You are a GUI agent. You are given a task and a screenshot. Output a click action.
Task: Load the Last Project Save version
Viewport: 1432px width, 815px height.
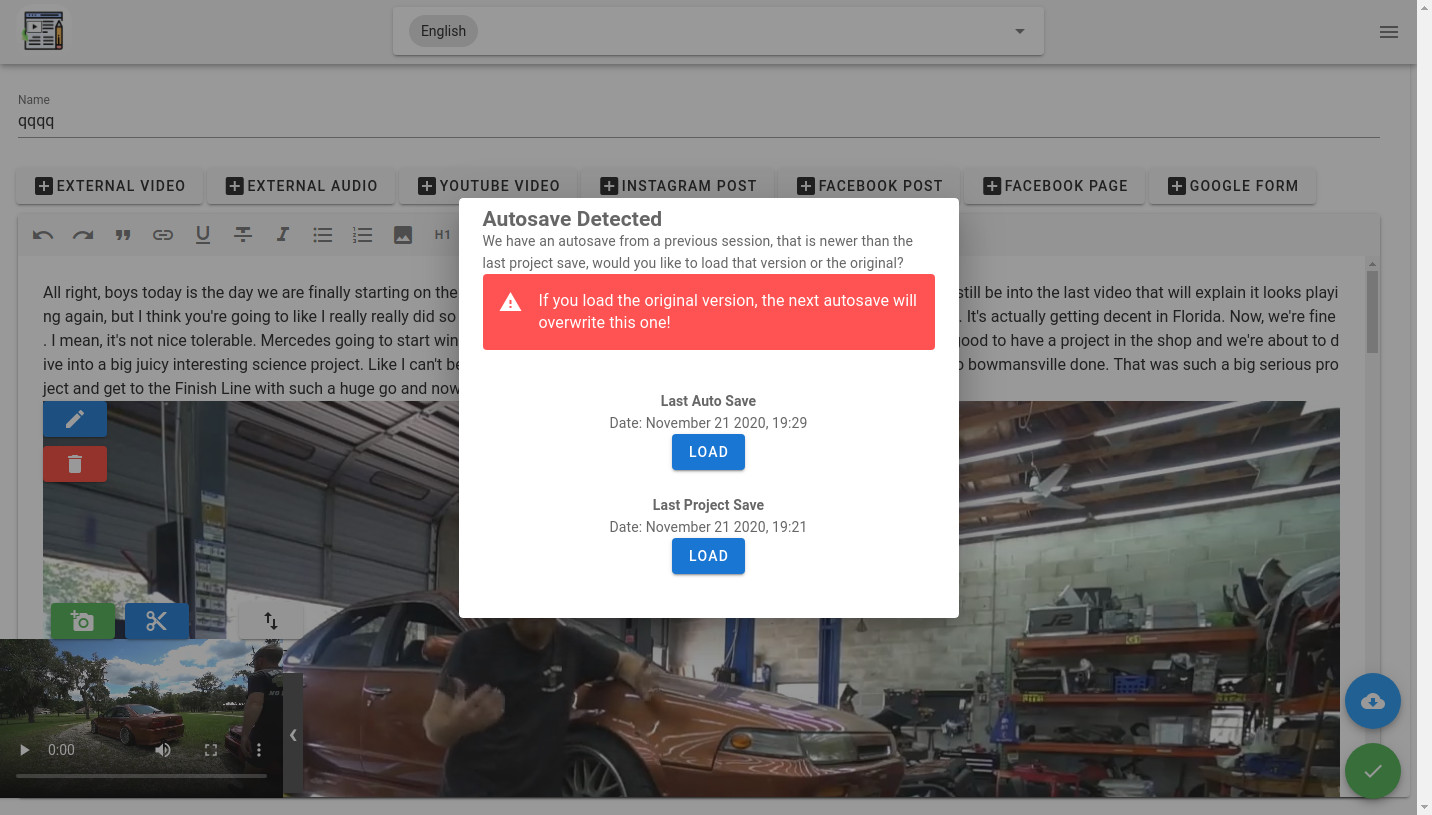(708, 556)
